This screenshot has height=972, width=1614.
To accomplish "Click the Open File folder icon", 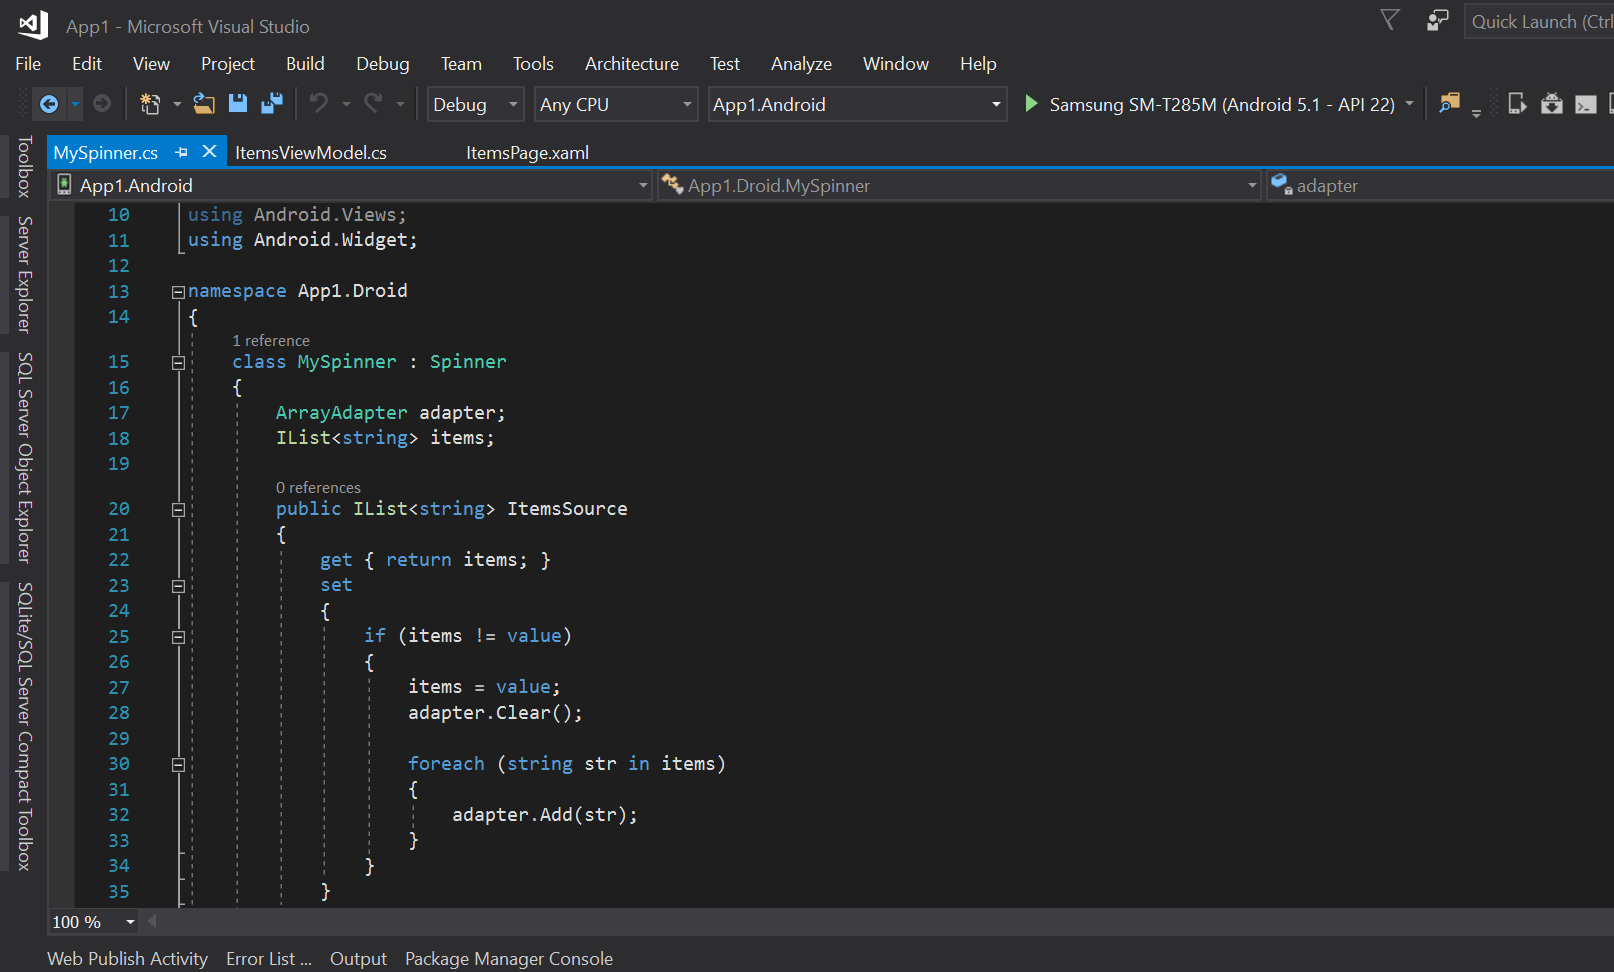I will (x=204, y=103).
